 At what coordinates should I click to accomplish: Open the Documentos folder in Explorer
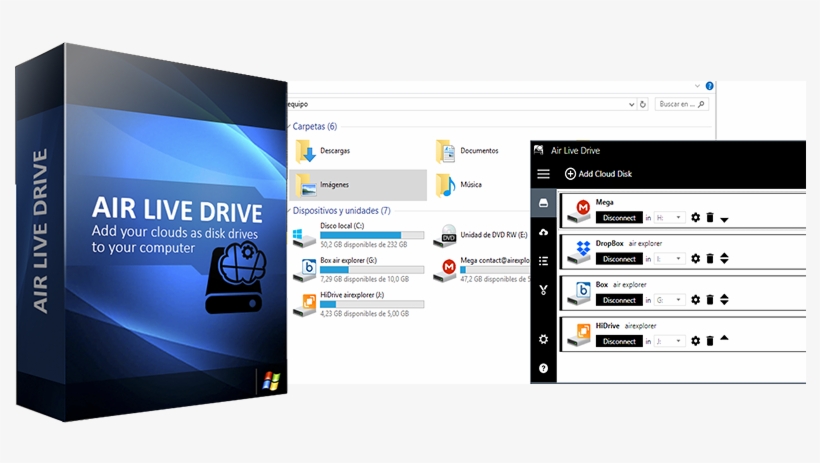tap(467, 151)
